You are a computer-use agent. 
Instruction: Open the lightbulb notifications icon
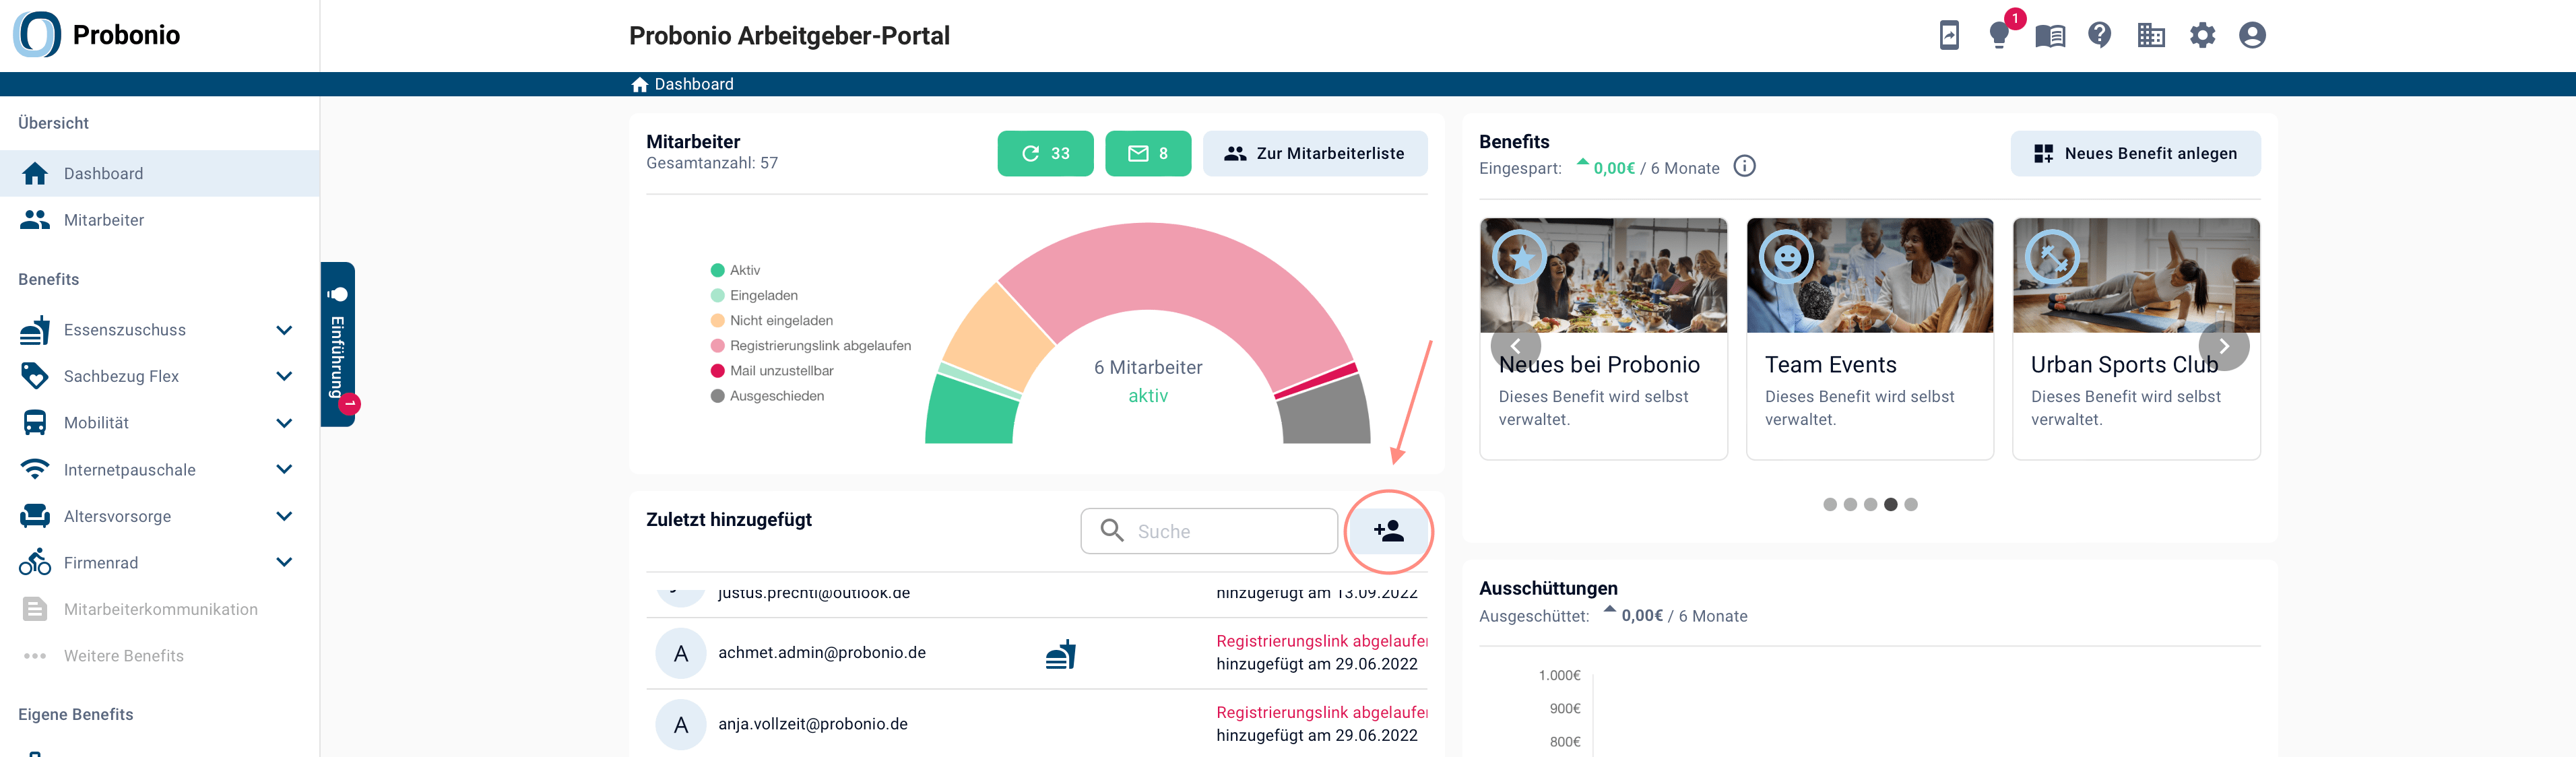point(1999,36)
